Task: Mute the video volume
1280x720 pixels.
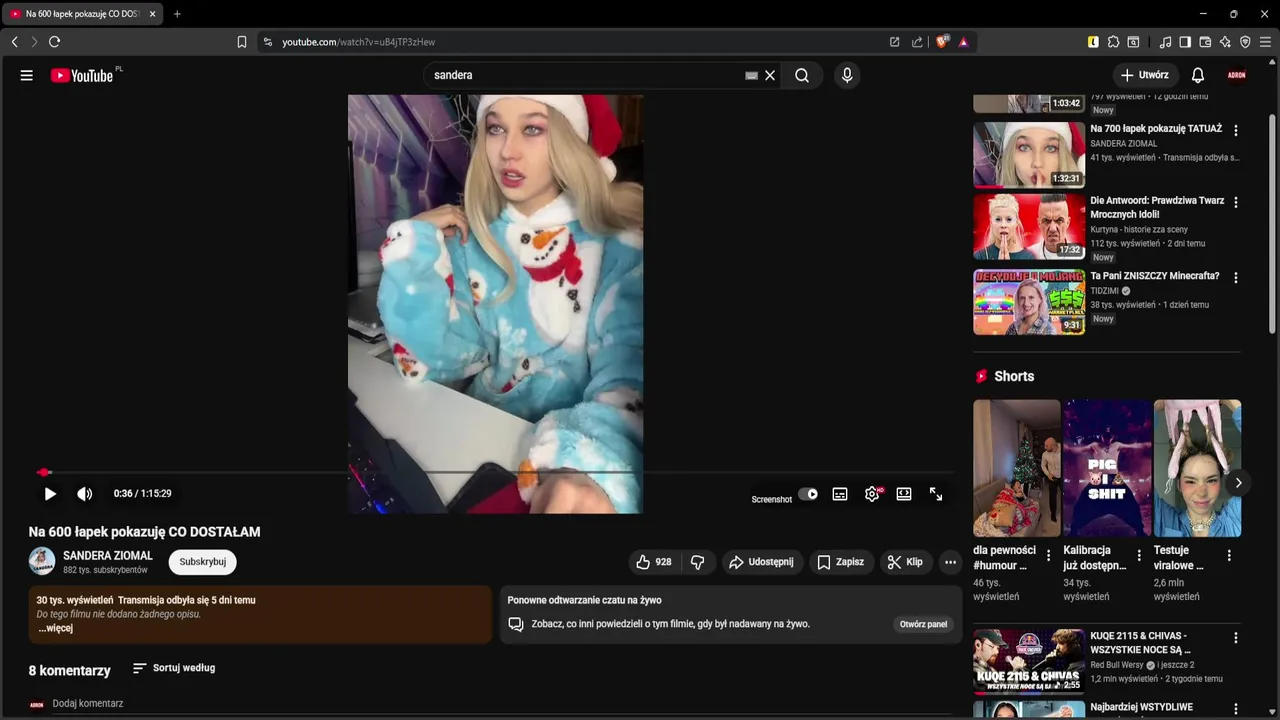Action: coord(85,493)
